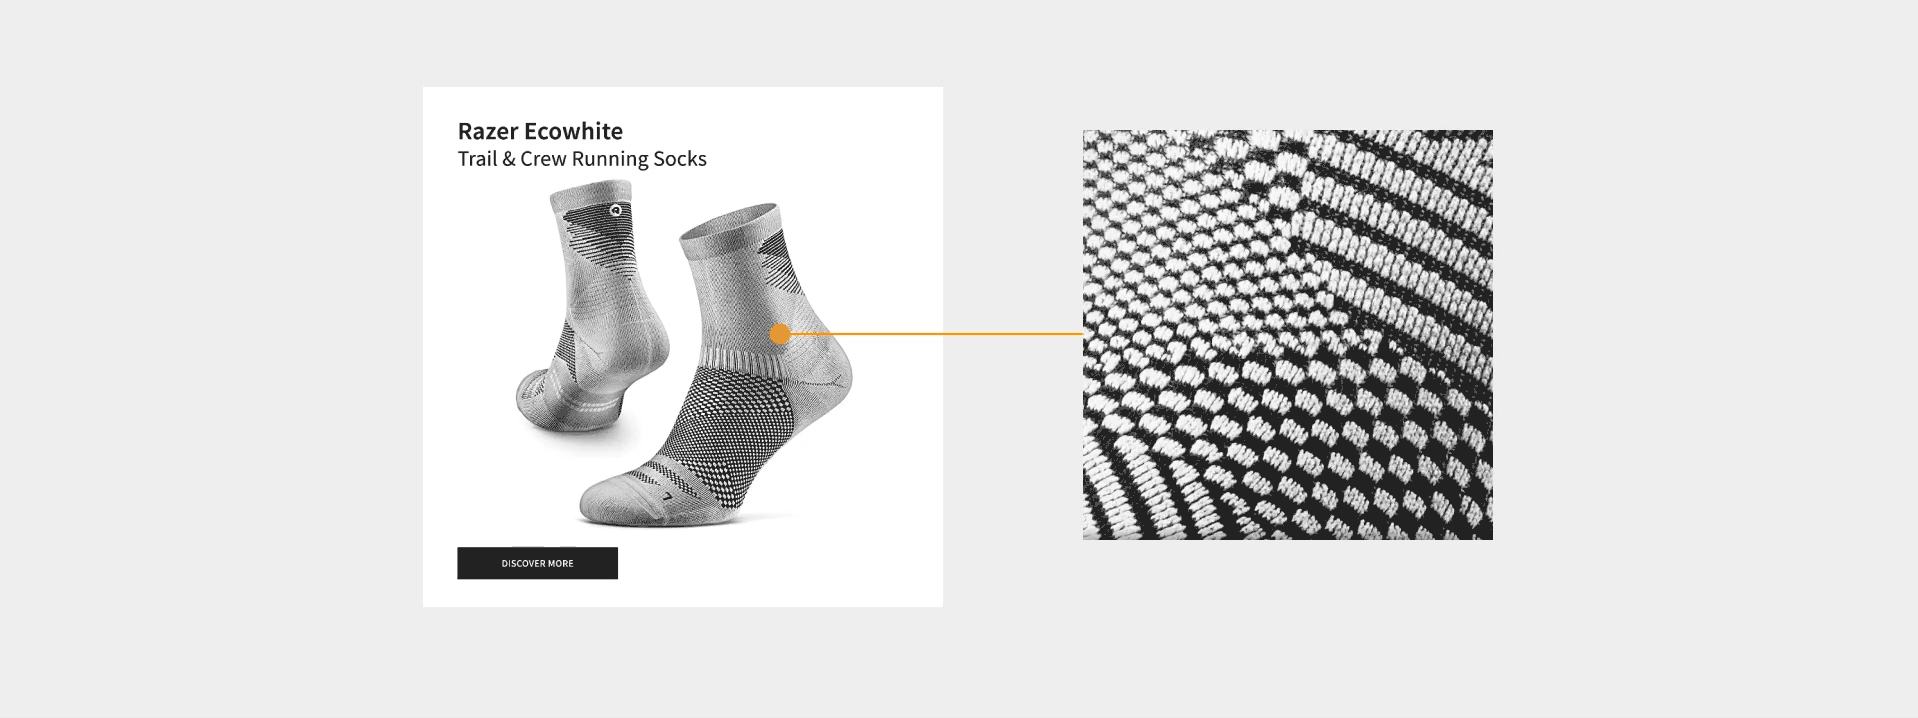The width and height of the screenshot is (1918, 718).
Task: Click the Trail & Crew Running Socks subtitle
Action: coord(582,159)
